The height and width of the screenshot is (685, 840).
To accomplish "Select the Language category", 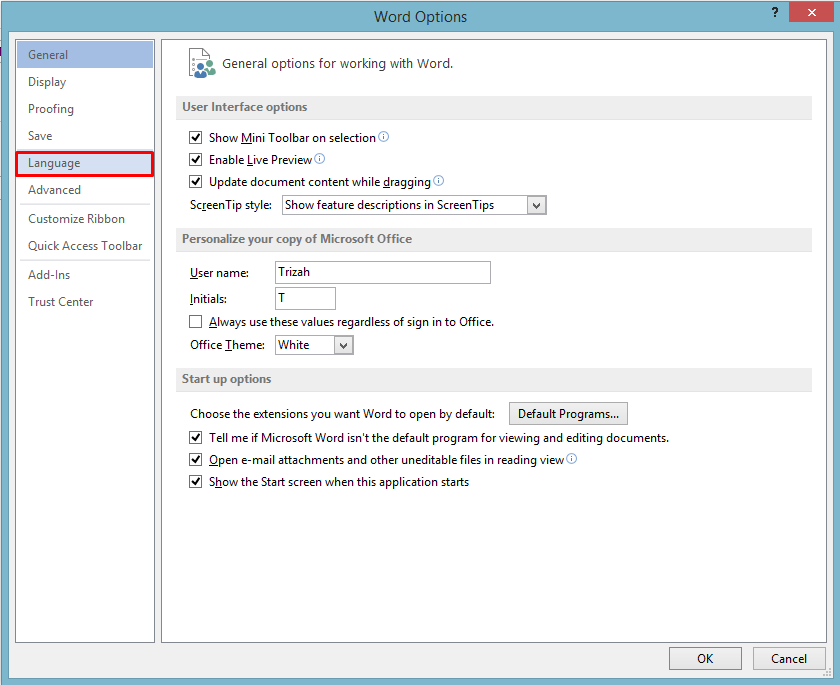I will [85, 163].
